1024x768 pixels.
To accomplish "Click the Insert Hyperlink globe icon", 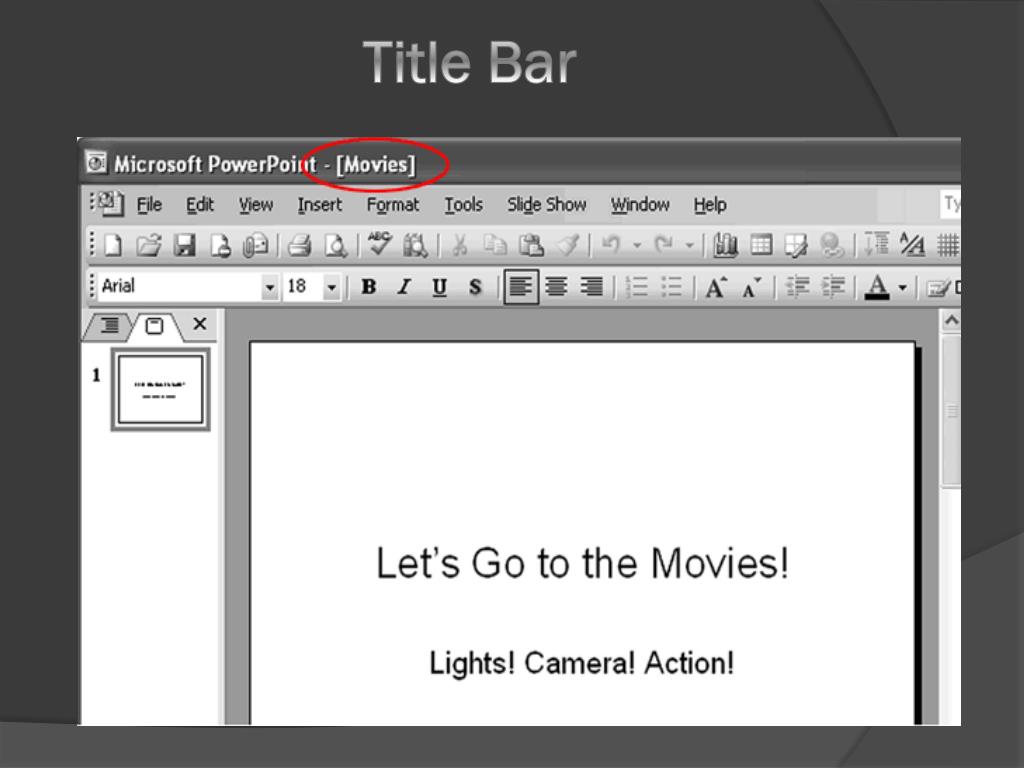I will [x=831, y=246].
